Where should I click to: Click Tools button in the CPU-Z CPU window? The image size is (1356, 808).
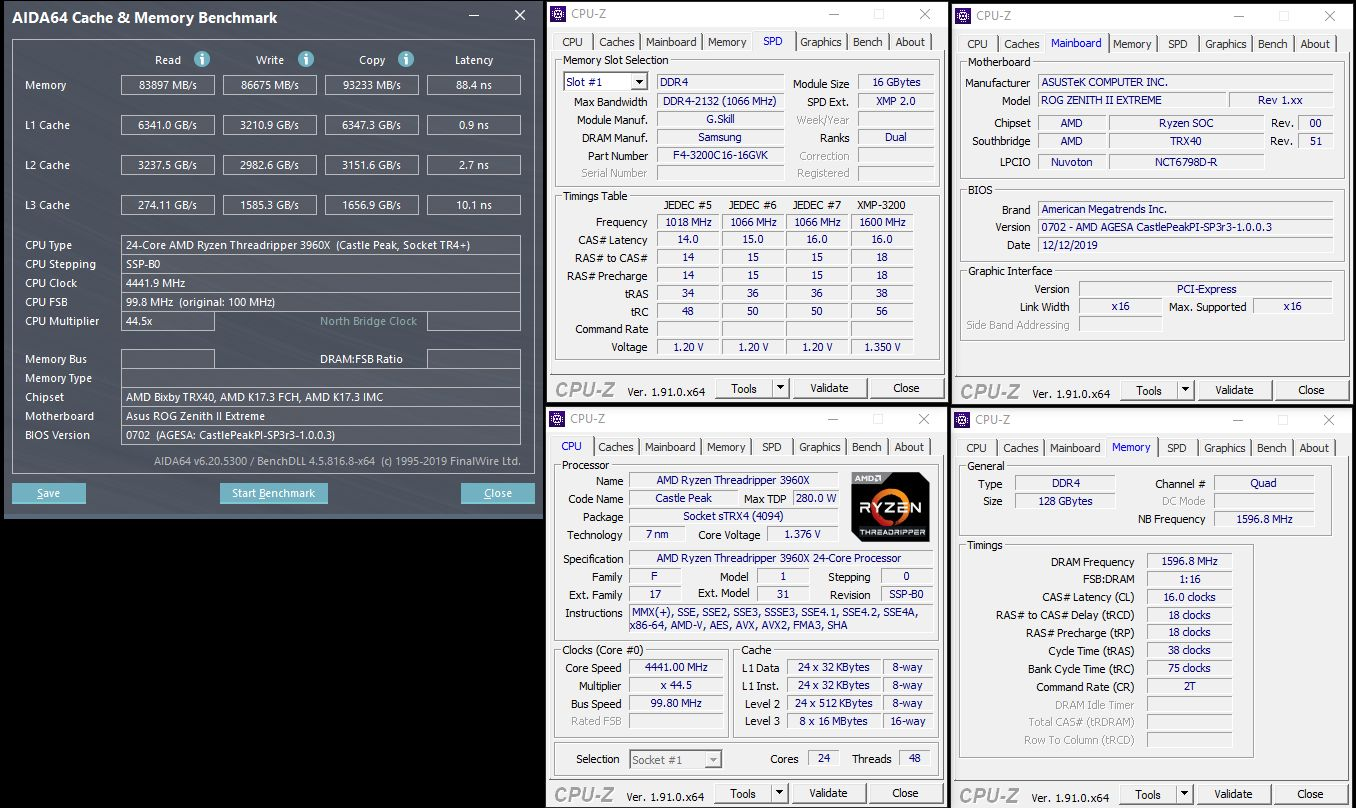pyautogui.click(x=743, y=793)
